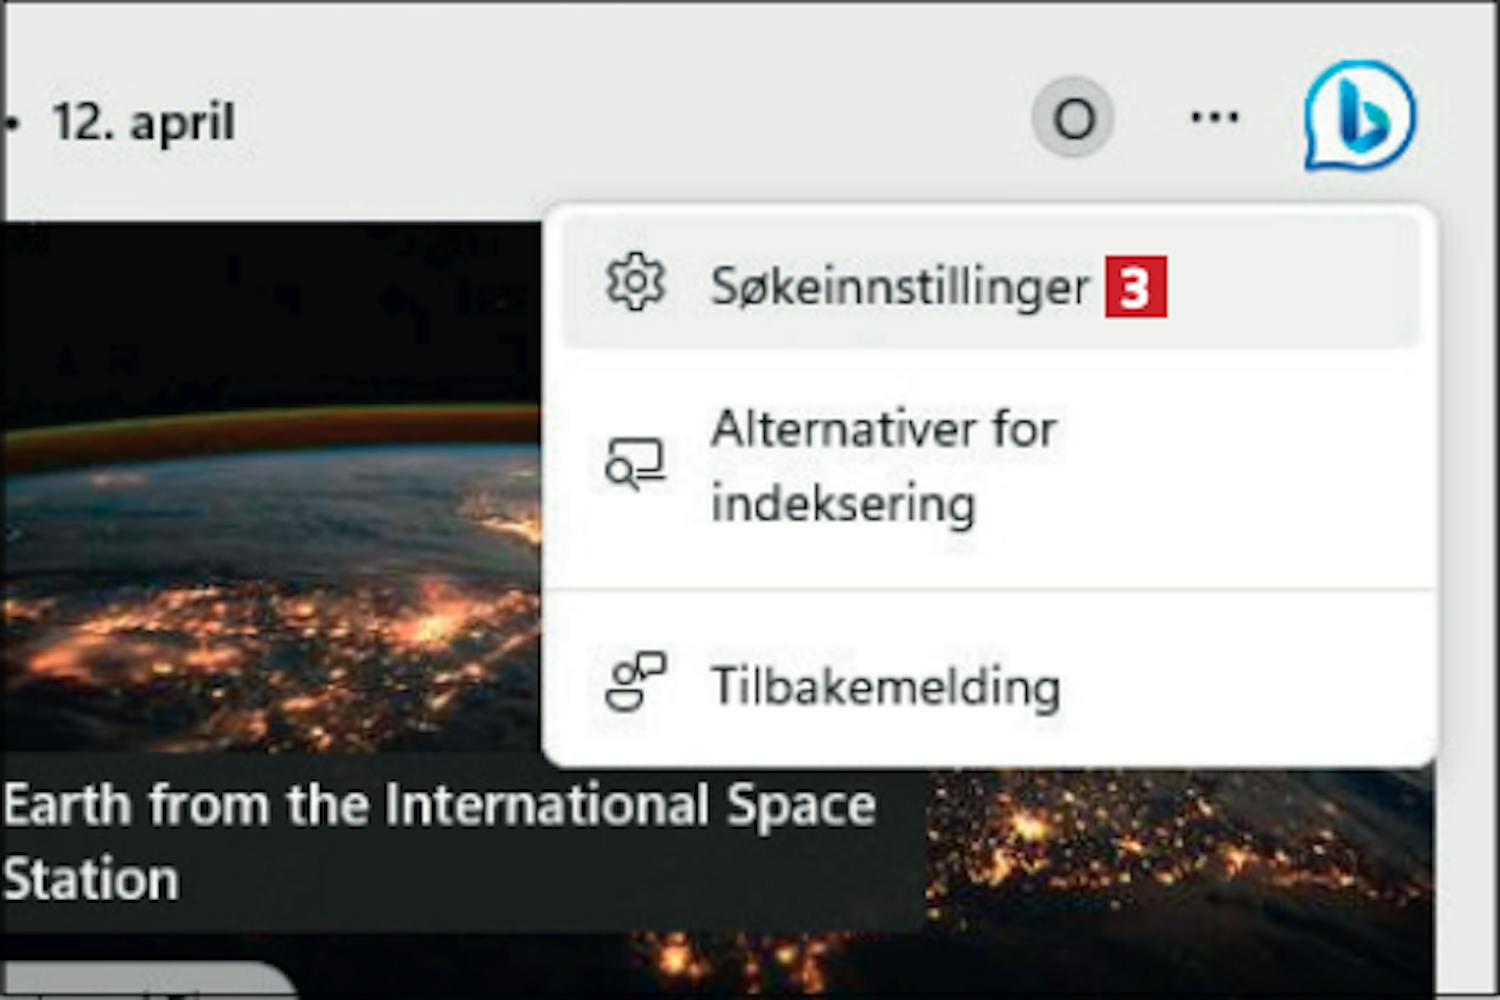Click the three-dots more options button
This screenshot has height=1000, width=1500.
tap(1214, 118)
